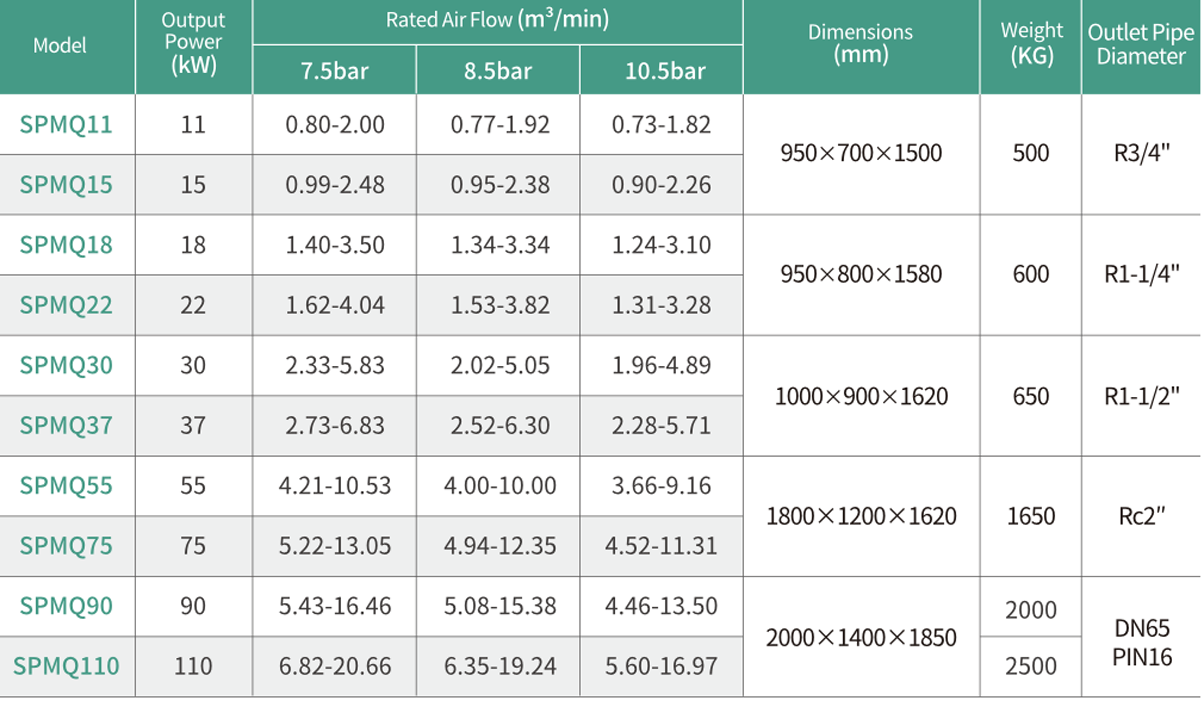Viewport: 1204px width, 702px height.
Task: Click the 950×700×1500 dimensions cell
Action: [x=861, y=154]
